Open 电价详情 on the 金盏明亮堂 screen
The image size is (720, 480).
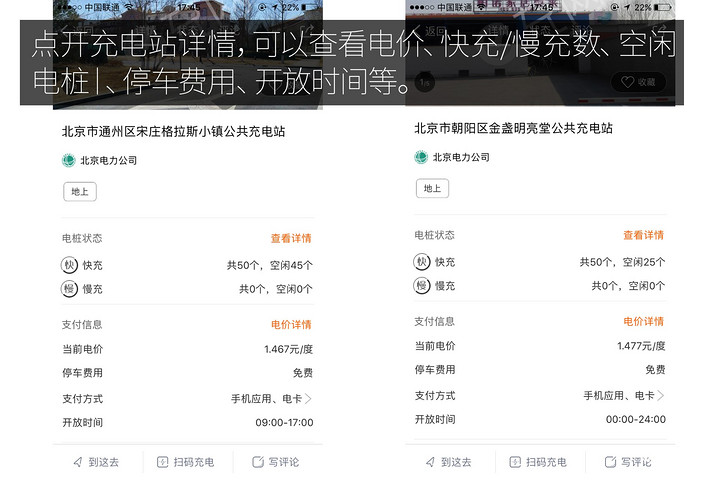(644, 322)
